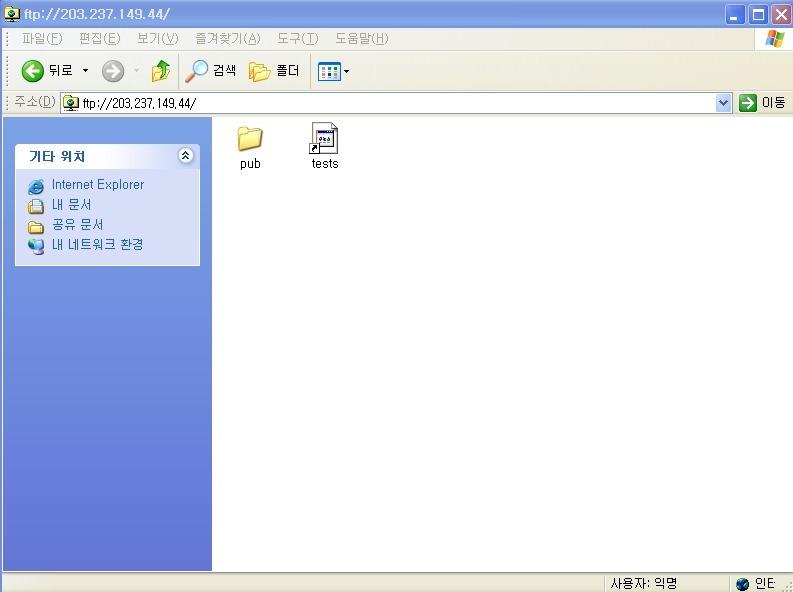Open the forward history dropdown arrow
Image resolution: width=793 pixels, height=592 pixels.
(137, 71)
